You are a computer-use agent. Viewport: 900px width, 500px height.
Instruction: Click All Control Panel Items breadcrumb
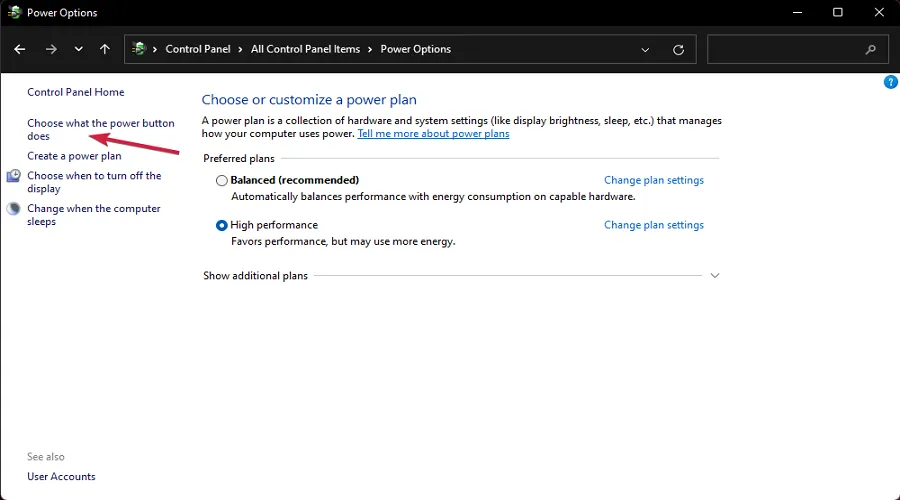click(305, 49)
